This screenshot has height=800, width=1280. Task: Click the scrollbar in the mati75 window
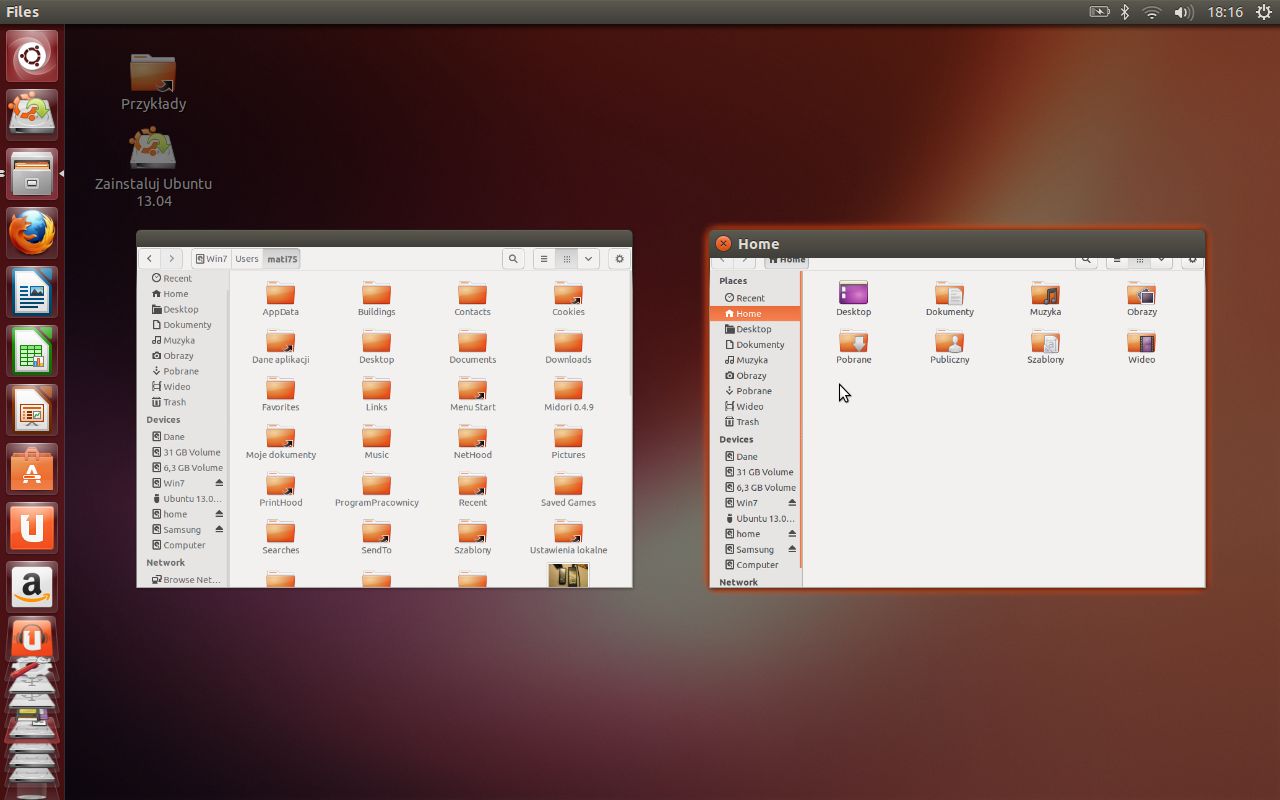[x=630, y=335]
